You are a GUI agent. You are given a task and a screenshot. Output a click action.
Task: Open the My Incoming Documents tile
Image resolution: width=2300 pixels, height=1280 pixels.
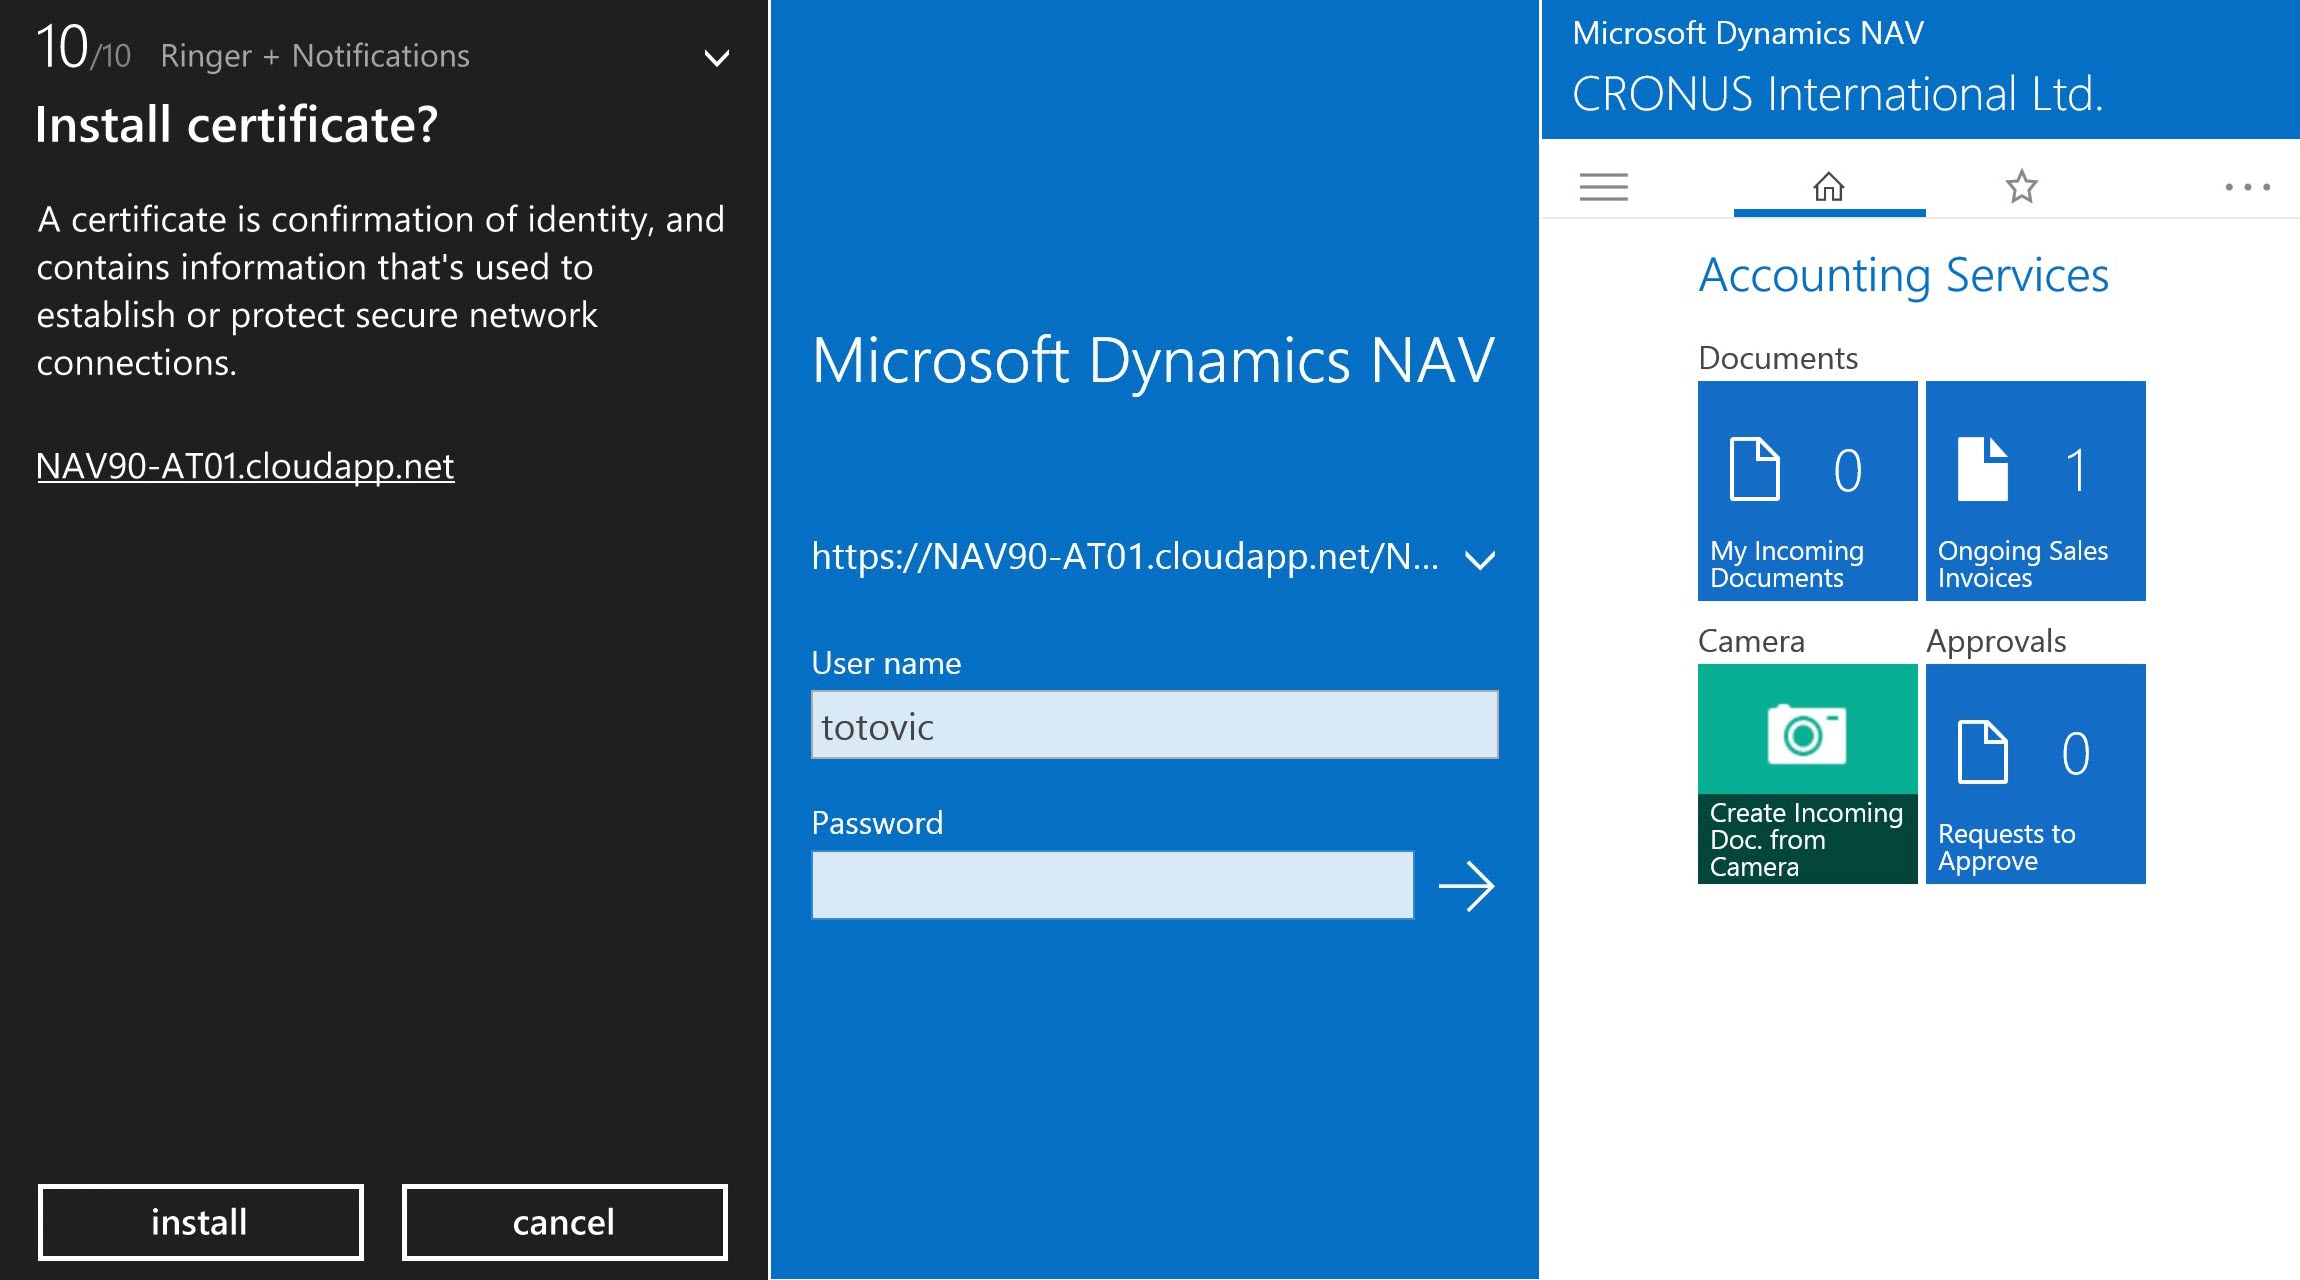point(1807,490)
